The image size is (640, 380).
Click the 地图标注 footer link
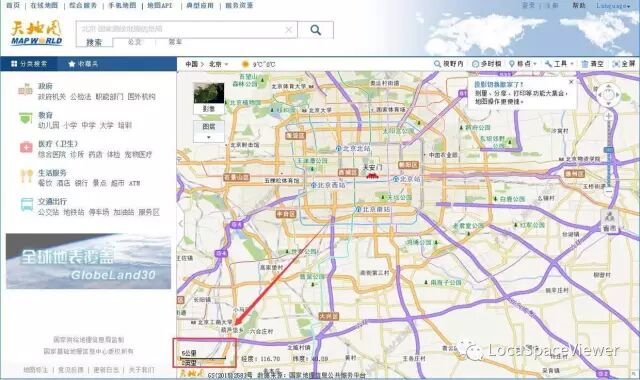pos(36,370)
